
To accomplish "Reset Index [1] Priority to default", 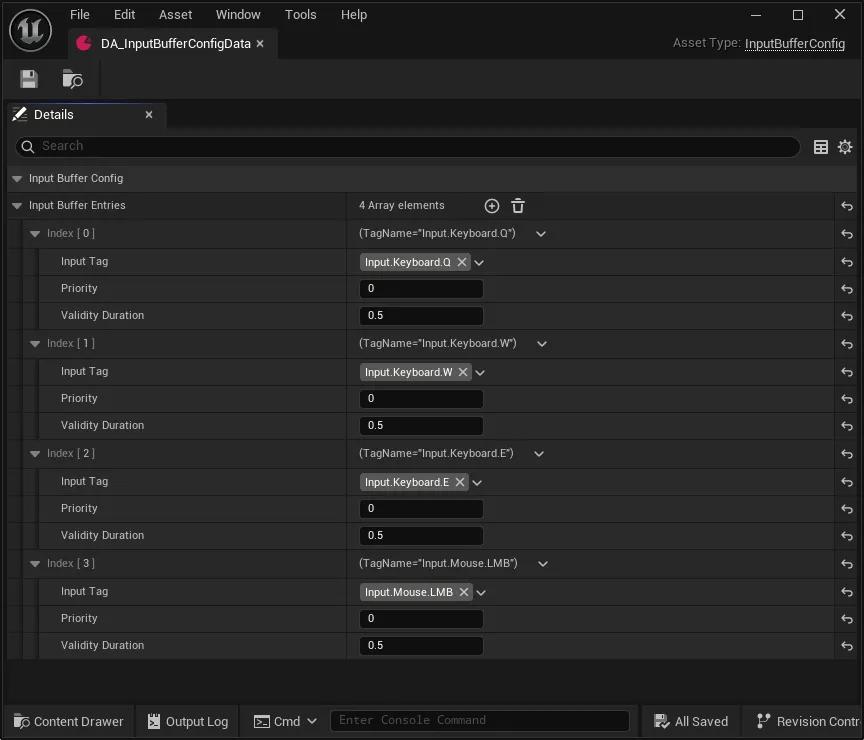I will click(847, 399).
